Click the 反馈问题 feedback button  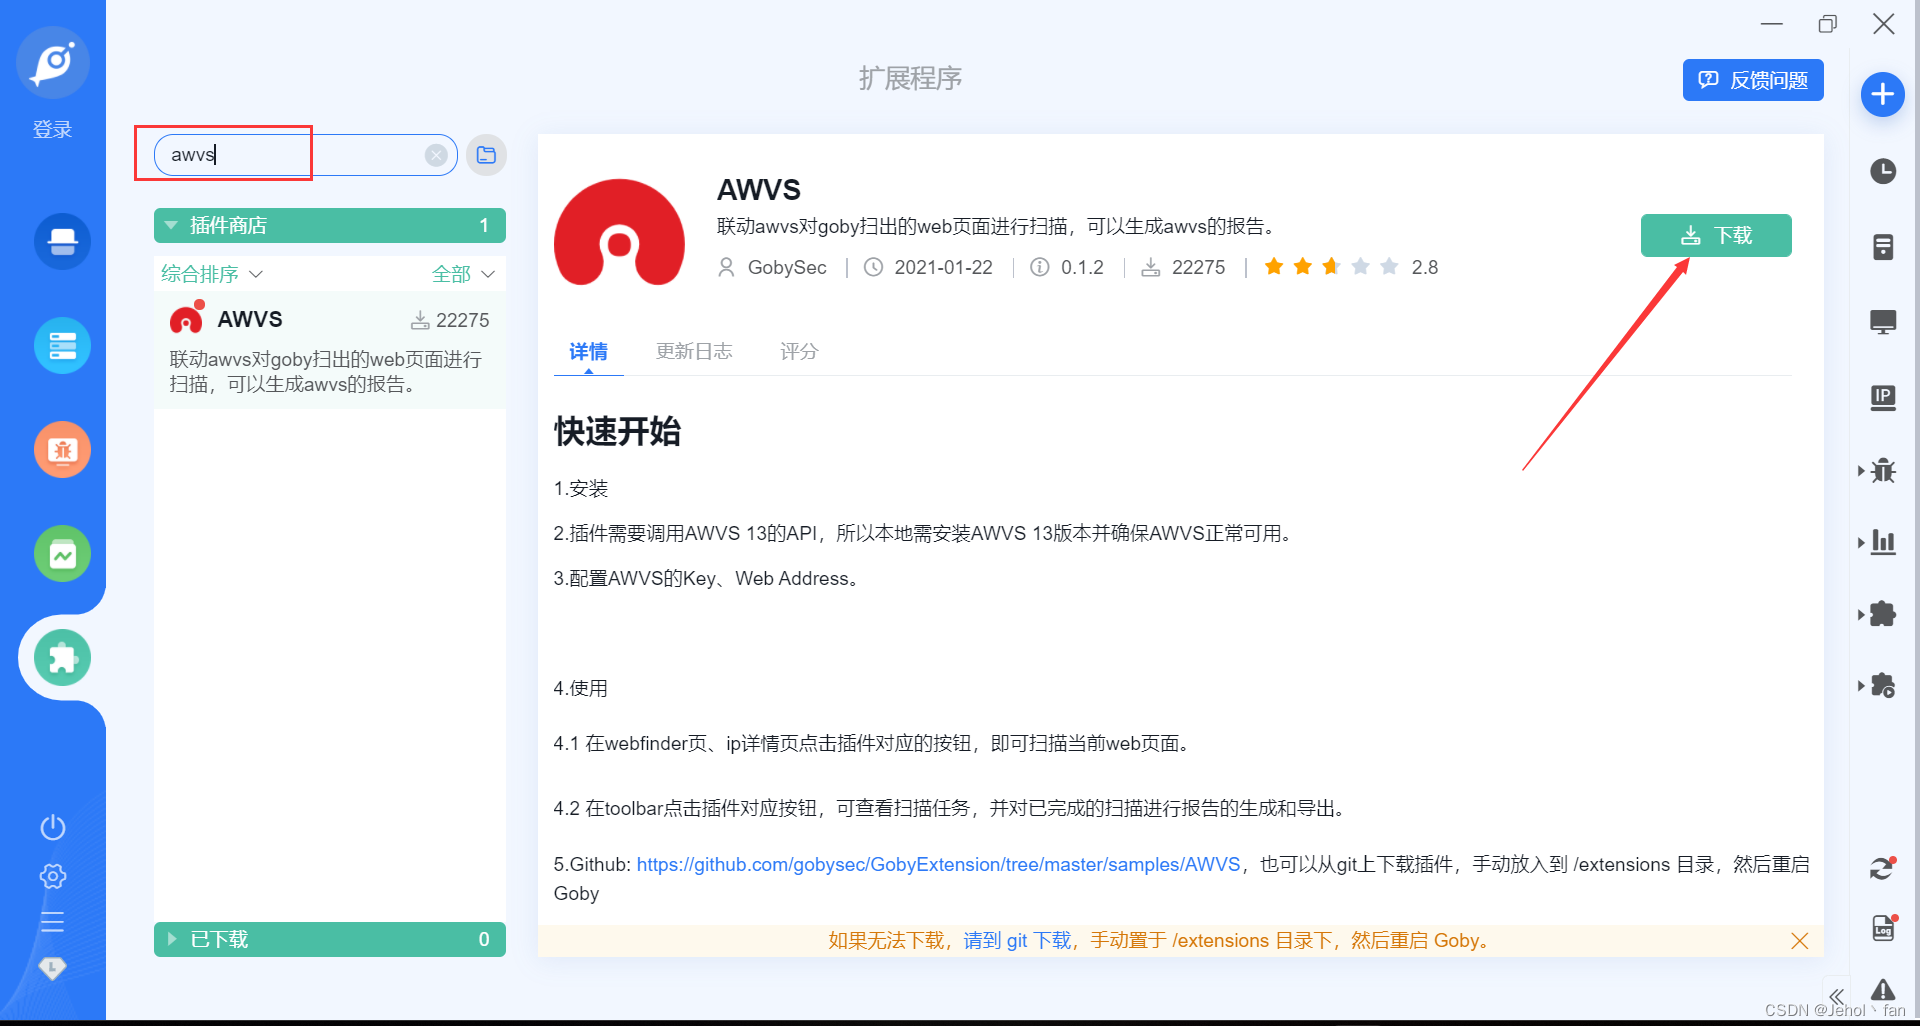[x=1753, y=80]
